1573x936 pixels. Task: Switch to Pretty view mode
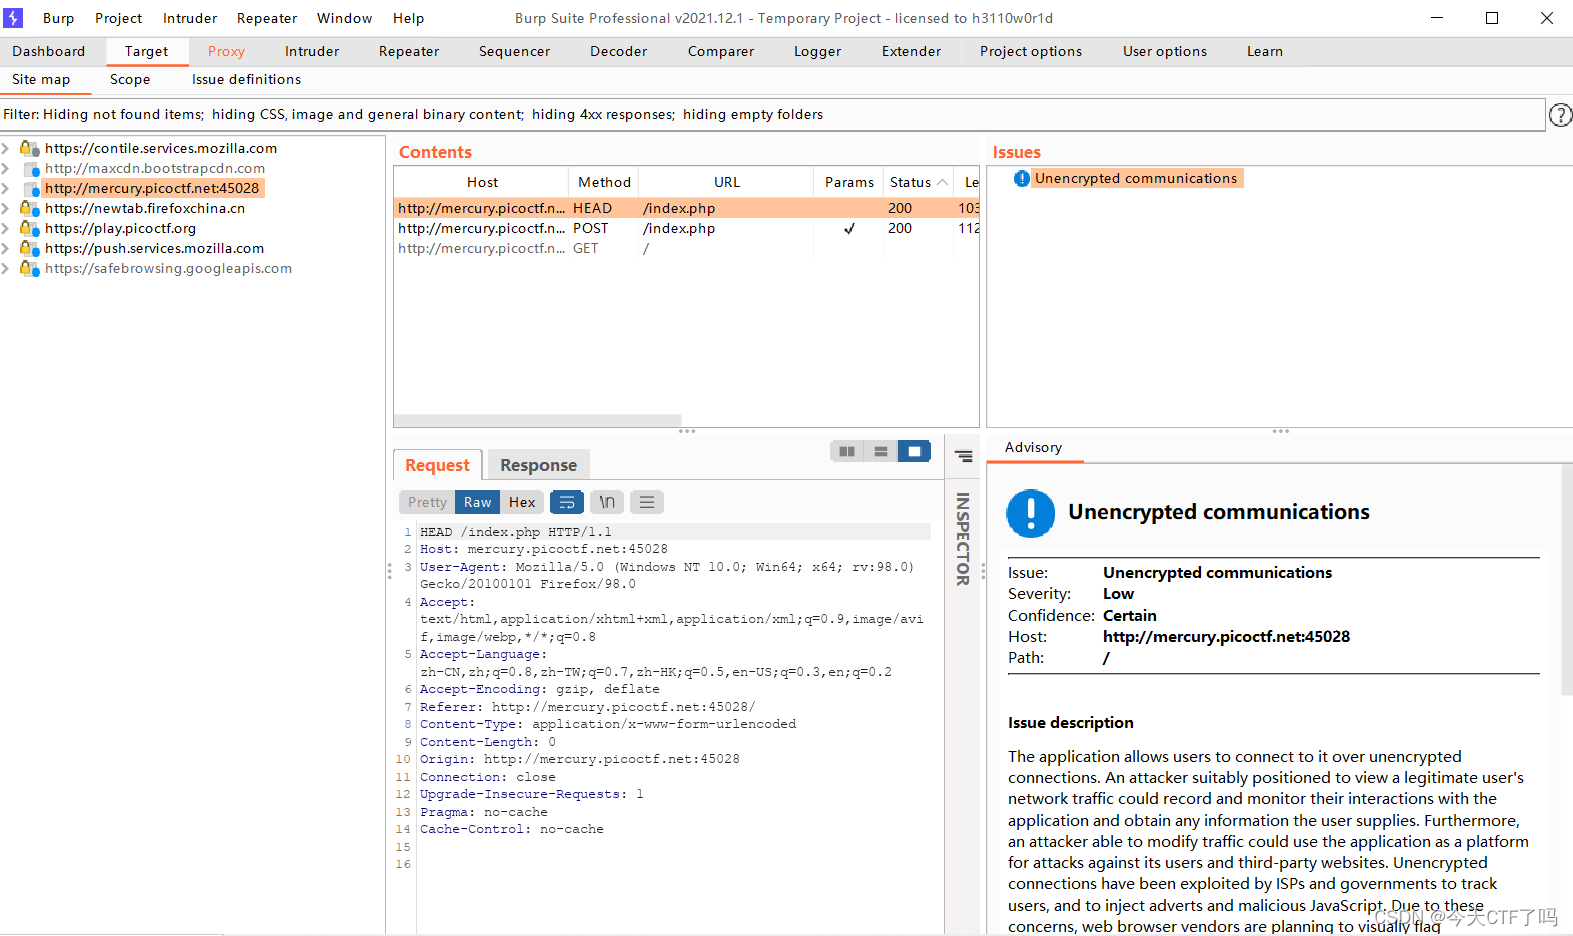coord(427,502)
